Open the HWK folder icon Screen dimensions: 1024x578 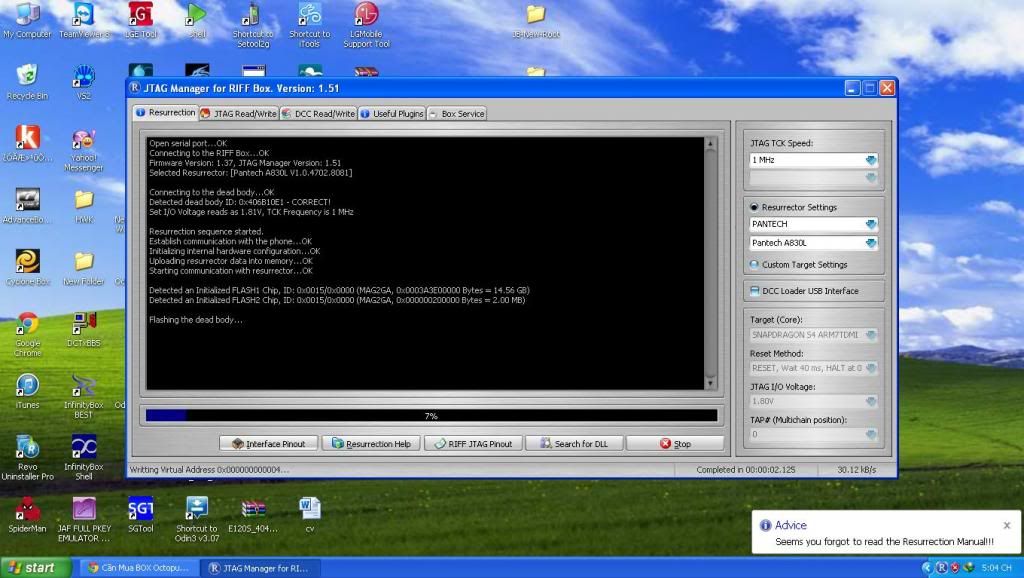[84, 206]
